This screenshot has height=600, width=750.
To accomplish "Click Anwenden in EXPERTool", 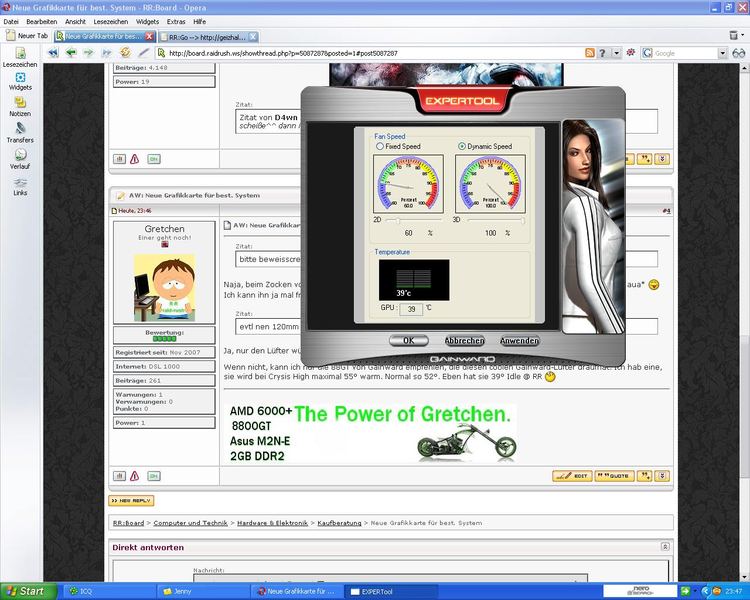I will [x=519, y=340].
